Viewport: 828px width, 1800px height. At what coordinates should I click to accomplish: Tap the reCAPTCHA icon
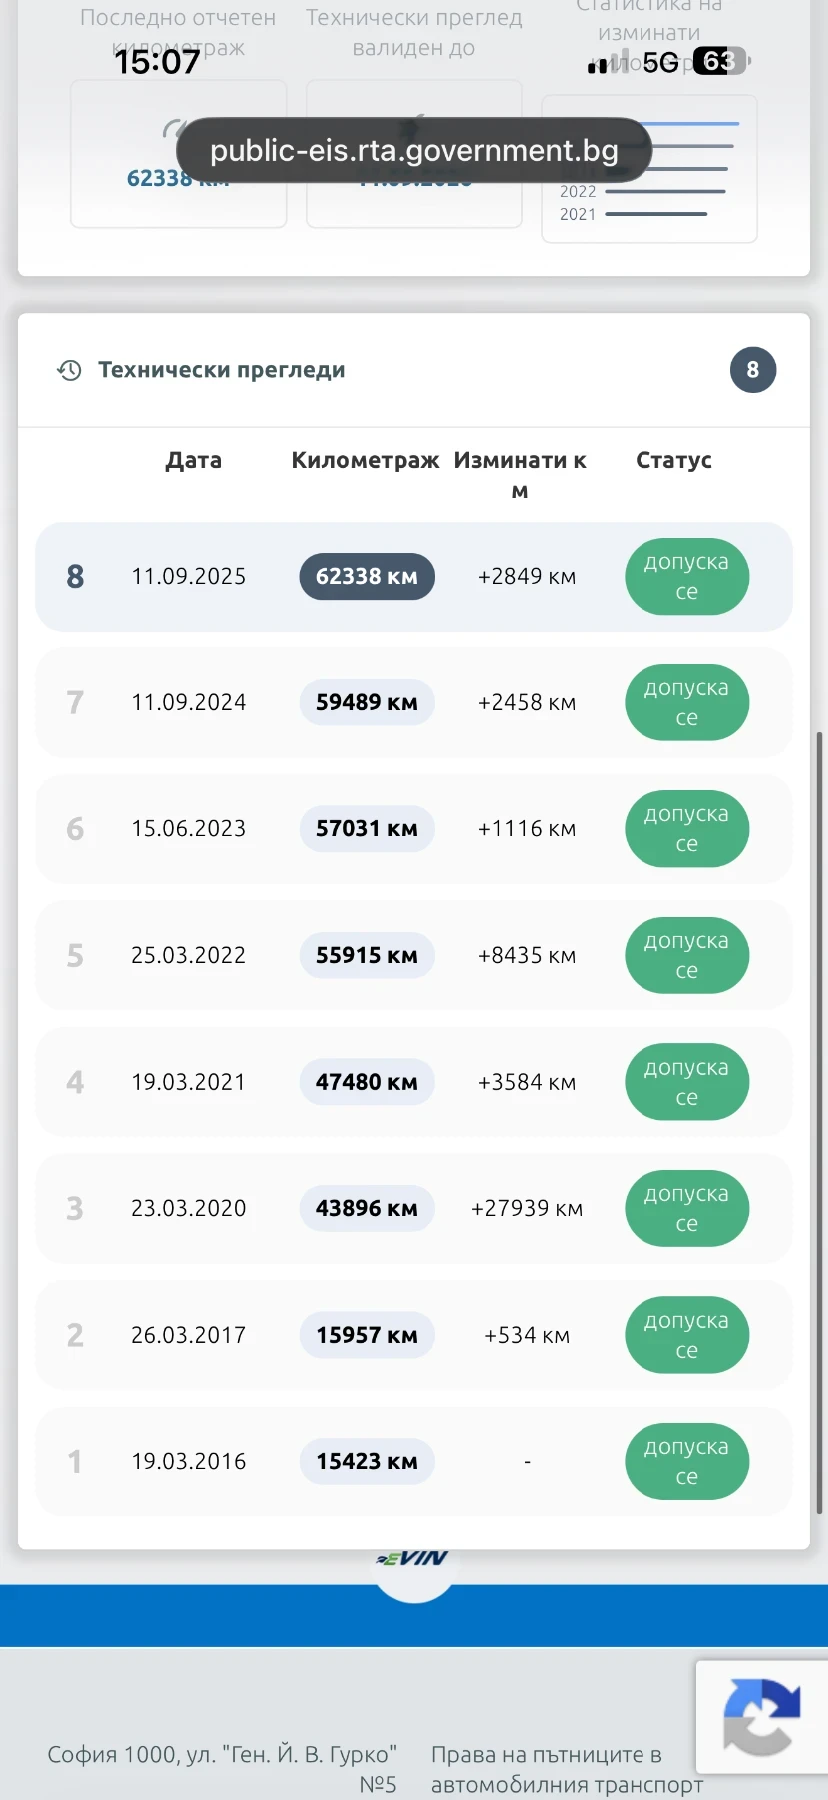click(x=762, y=1717)
